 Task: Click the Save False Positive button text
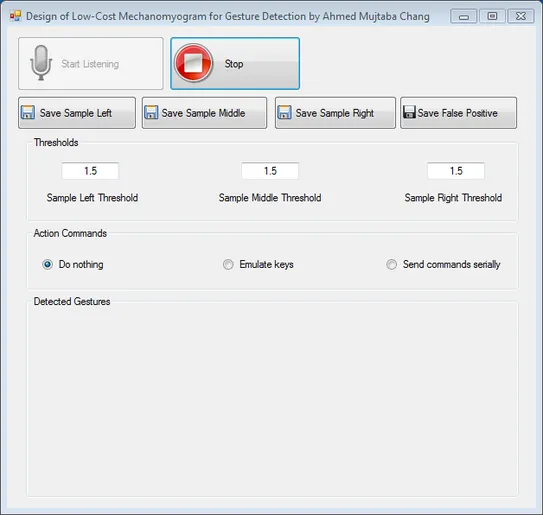[457, 113]
